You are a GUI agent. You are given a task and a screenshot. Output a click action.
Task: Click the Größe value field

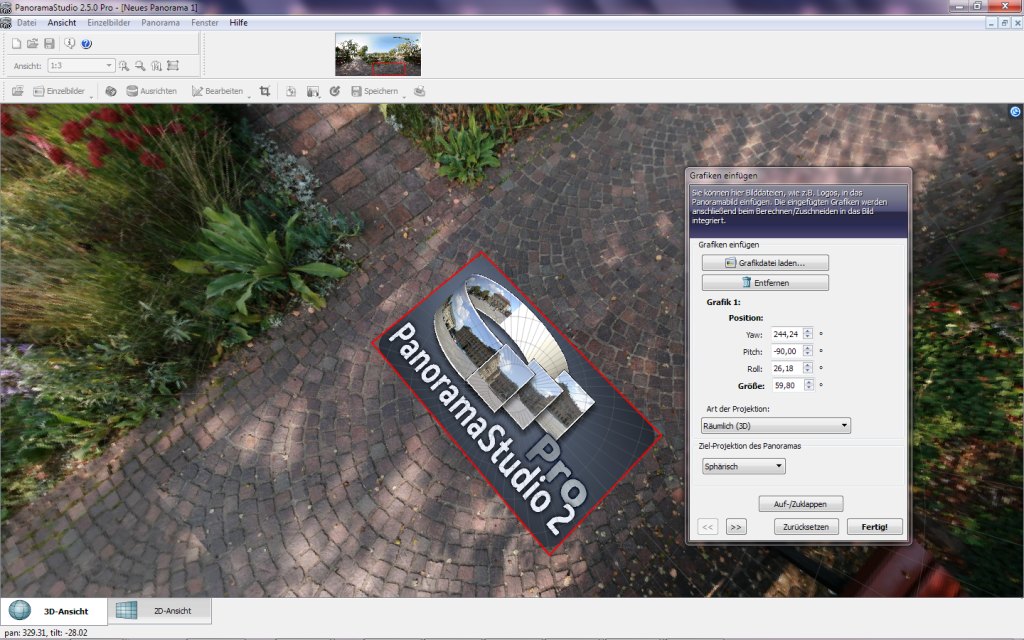[786, 385]
